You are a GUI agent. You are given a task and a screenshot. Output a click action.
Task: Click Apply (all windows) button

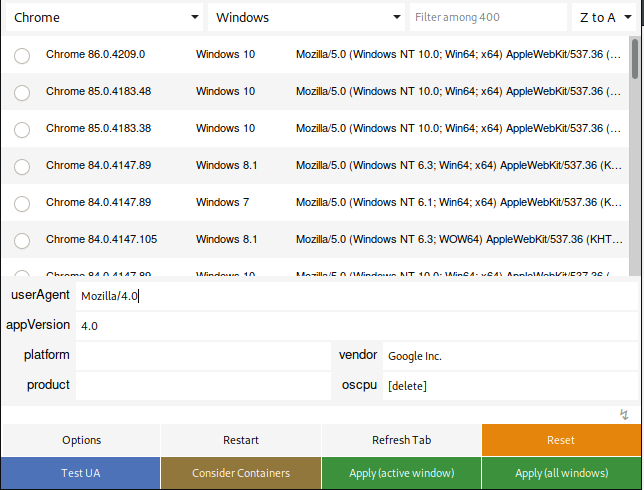tap(561, 473)
